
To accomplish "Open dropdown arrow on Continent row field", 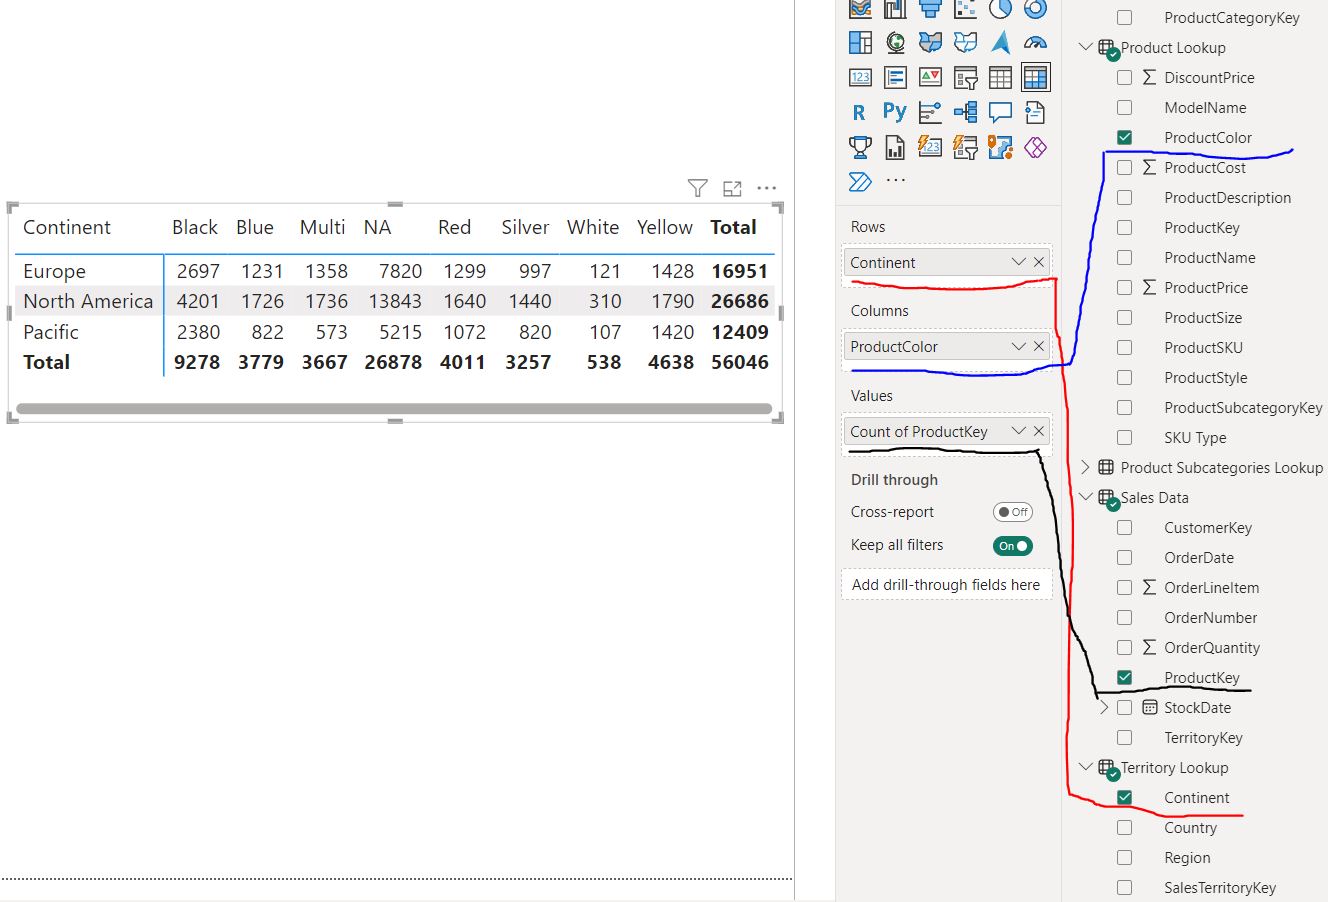I will tap(1019, 262).
